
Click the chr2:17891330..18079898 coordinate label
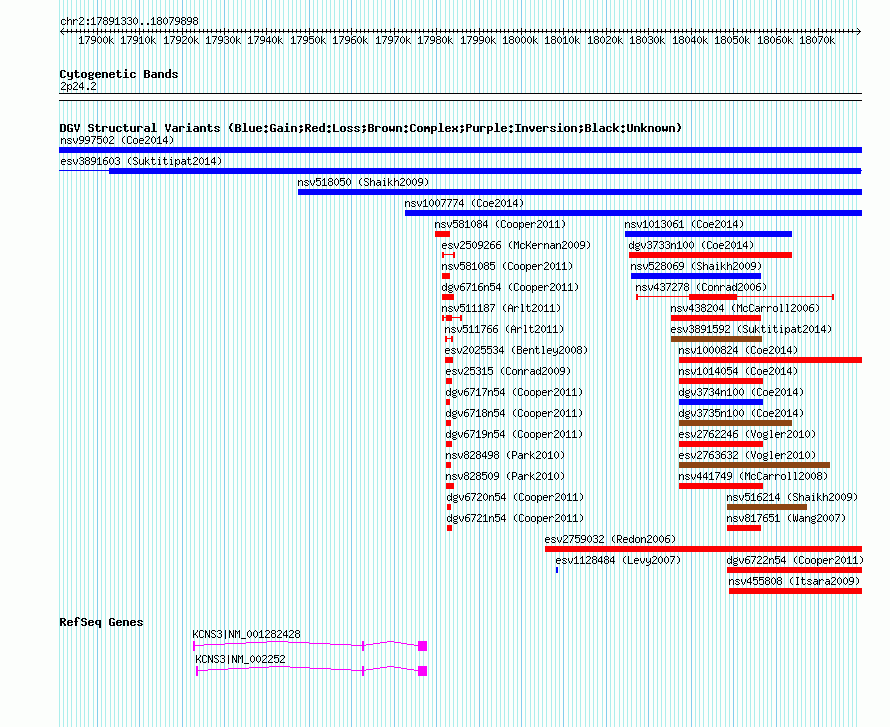[x=129, y=21]
